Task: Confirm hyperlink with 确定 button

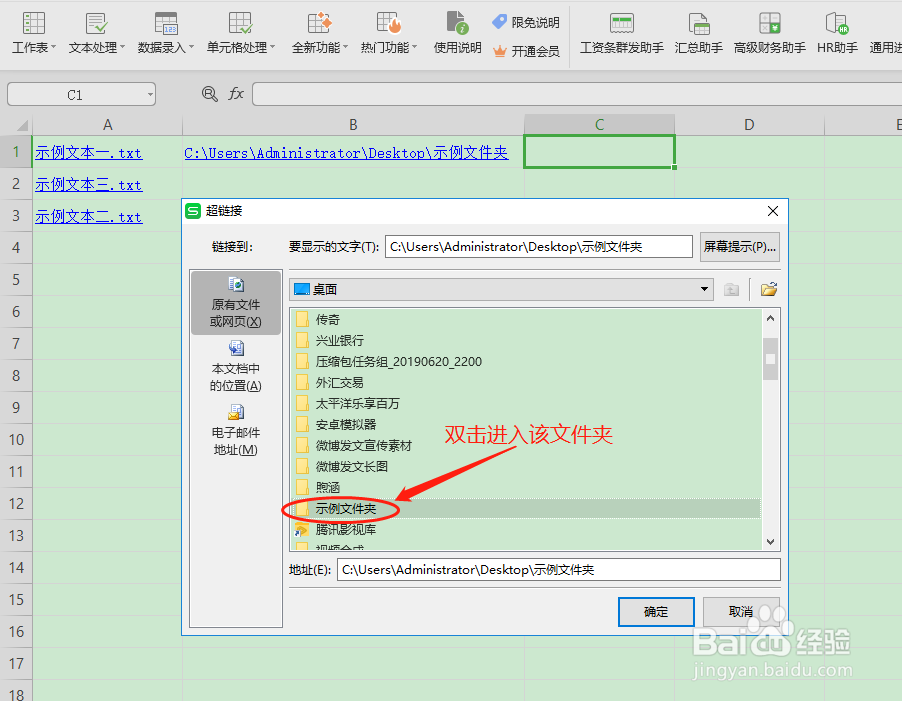Action: [656, 611]
